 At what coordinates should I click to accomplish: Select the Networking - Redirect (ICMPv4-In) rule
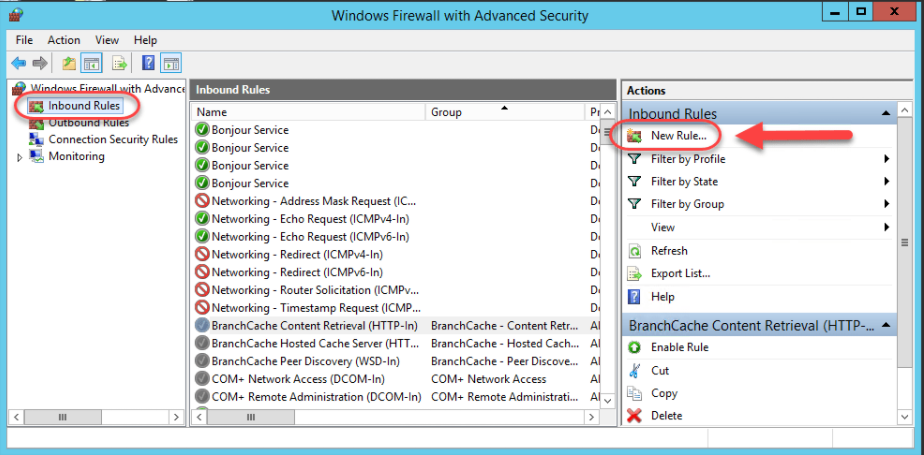coord(296,255)
